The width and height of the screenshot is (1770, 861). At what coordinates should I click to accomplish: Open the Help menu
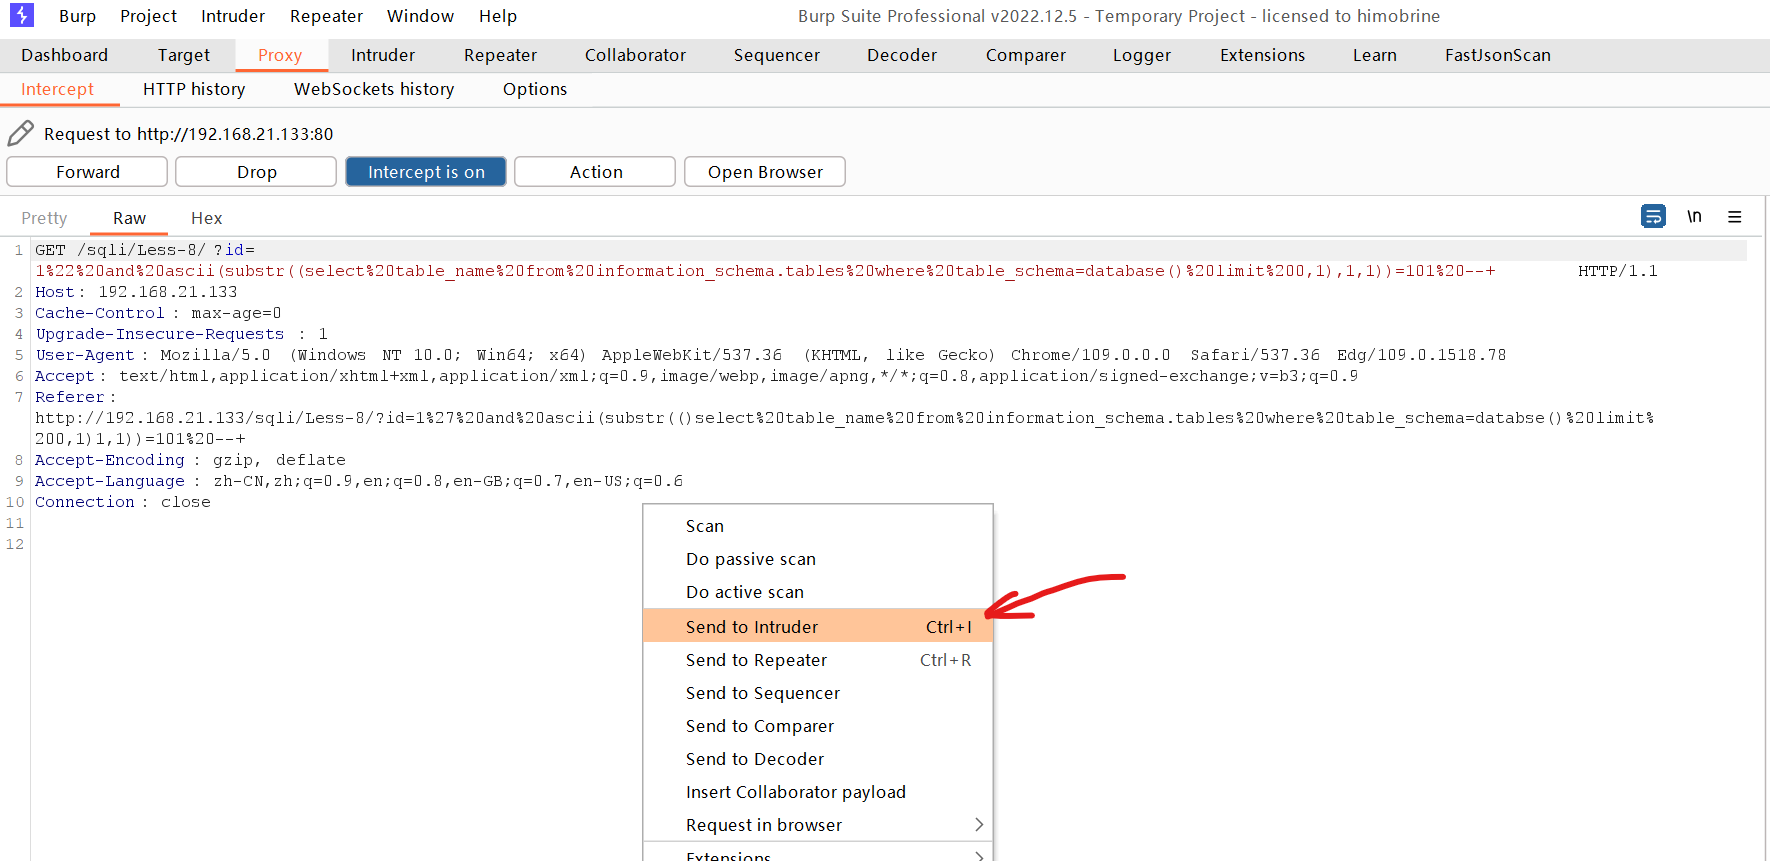coord(498,16)
